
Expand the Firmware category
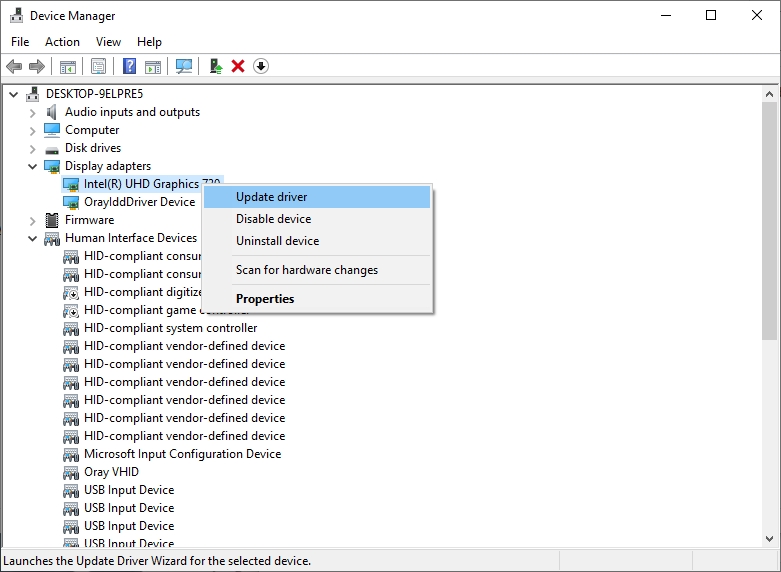(x=32, y=221)
